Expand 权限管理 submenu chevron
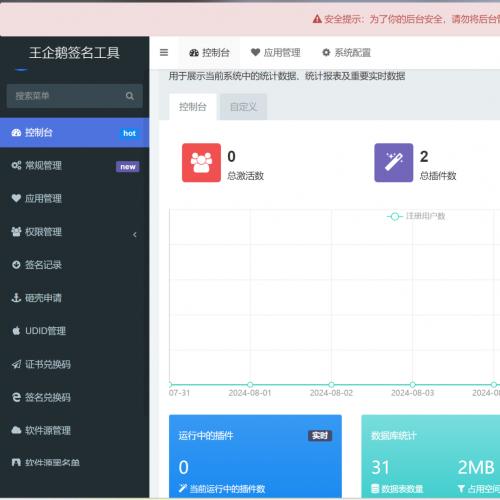 click(x=135, y=235)
